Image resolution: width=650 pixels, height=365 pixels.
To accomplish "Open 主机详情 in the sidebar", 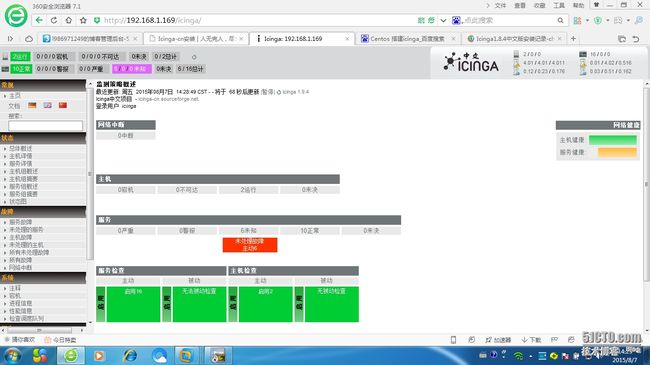I will (21, 156).
